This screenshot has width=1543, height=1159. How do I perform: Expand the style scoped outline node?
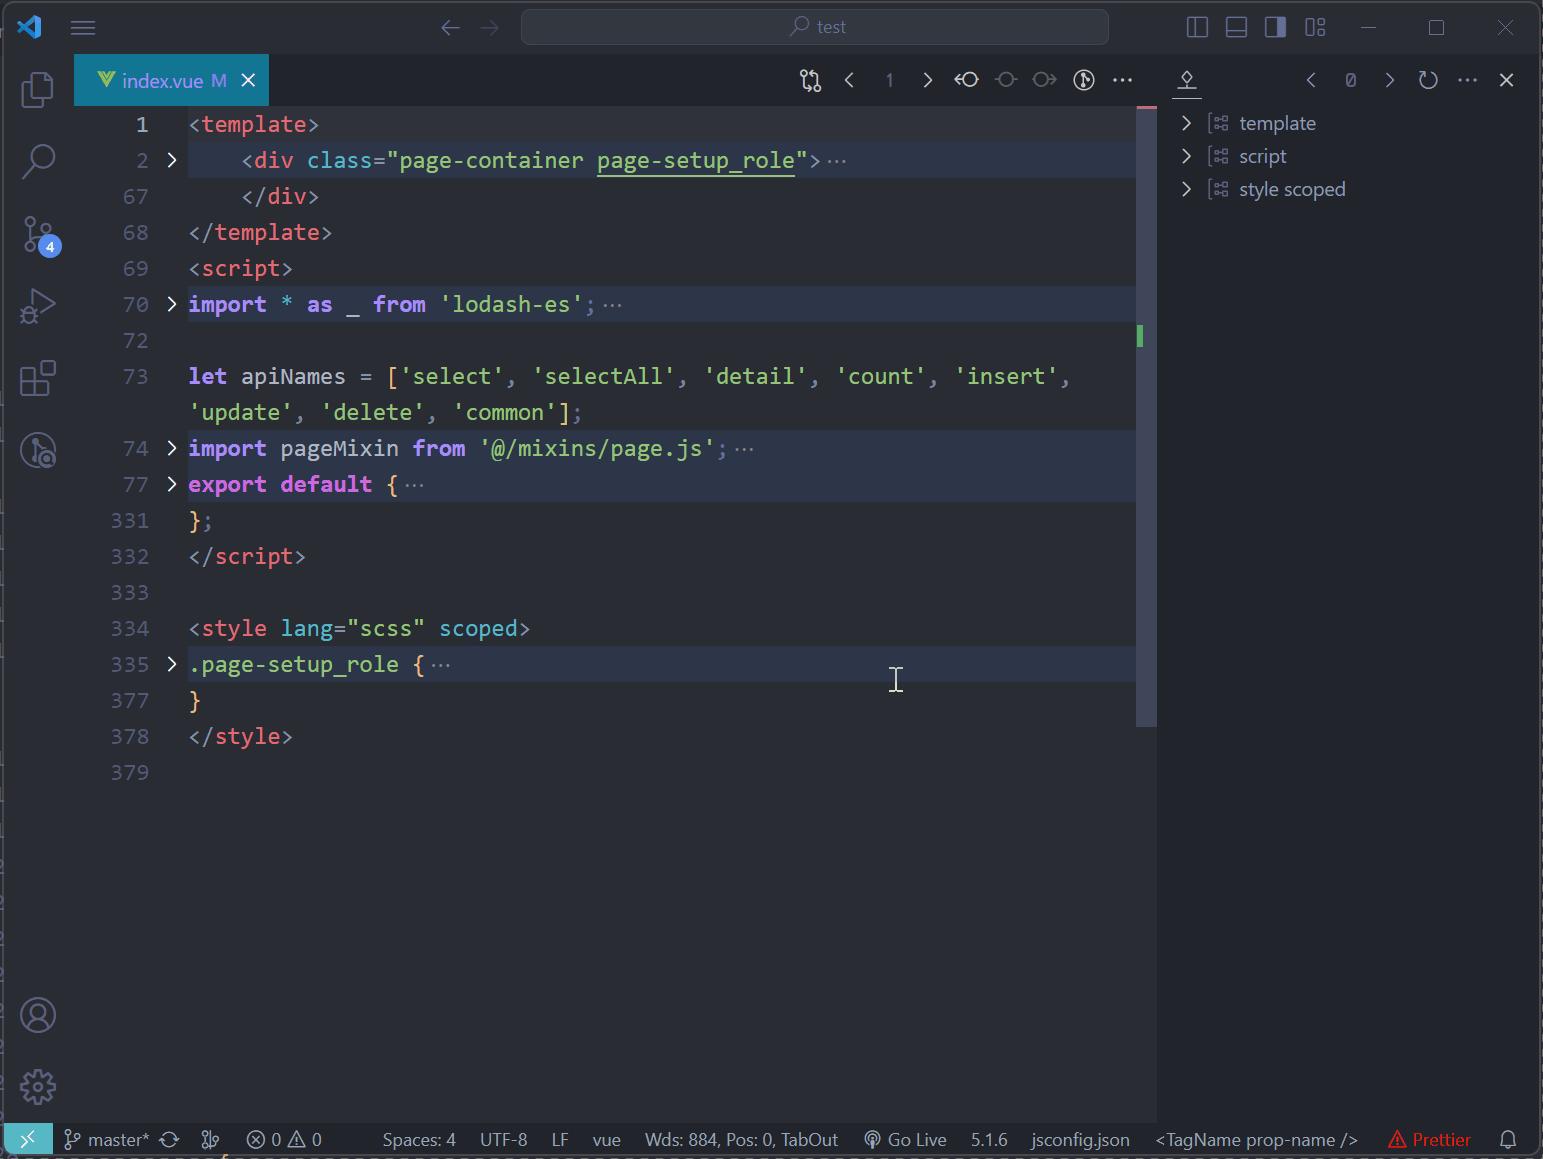tap(1186, 188)
